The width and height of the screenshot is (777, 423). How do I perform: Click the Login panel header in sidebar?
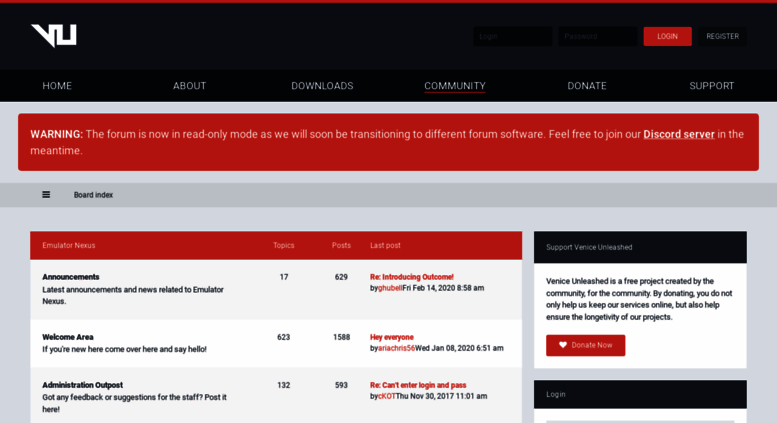640,394
